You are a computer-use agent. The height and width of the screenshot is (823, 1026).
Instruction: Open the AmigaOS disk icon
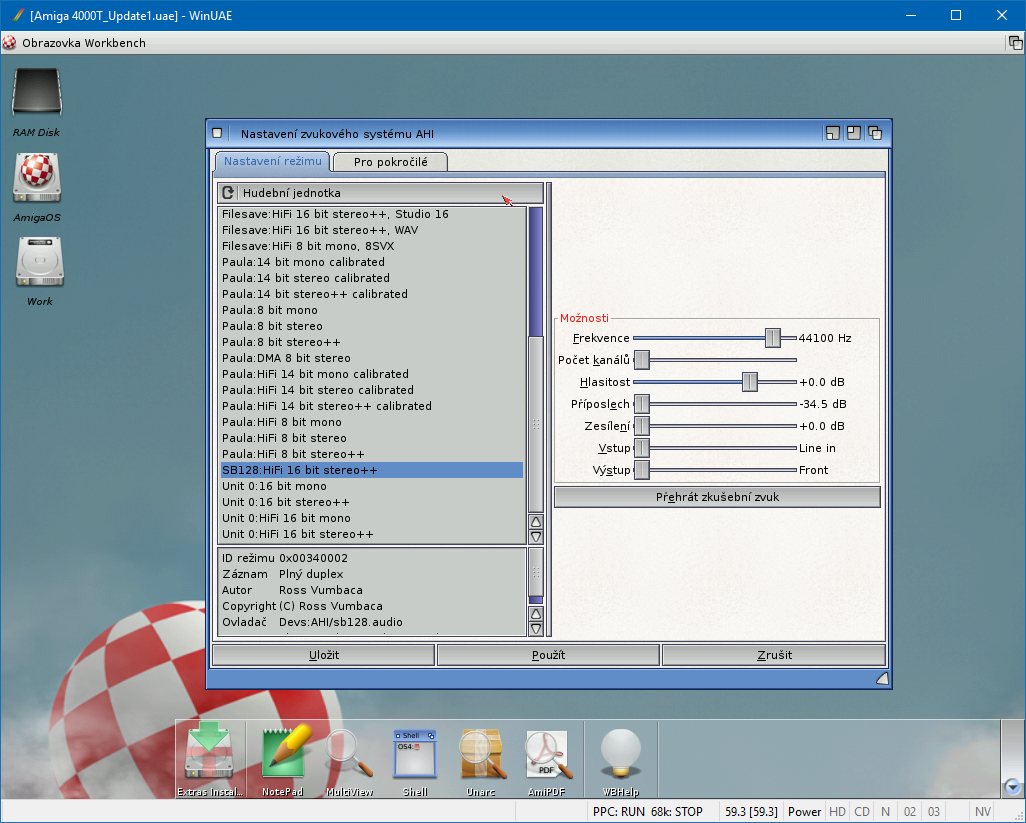37,179
